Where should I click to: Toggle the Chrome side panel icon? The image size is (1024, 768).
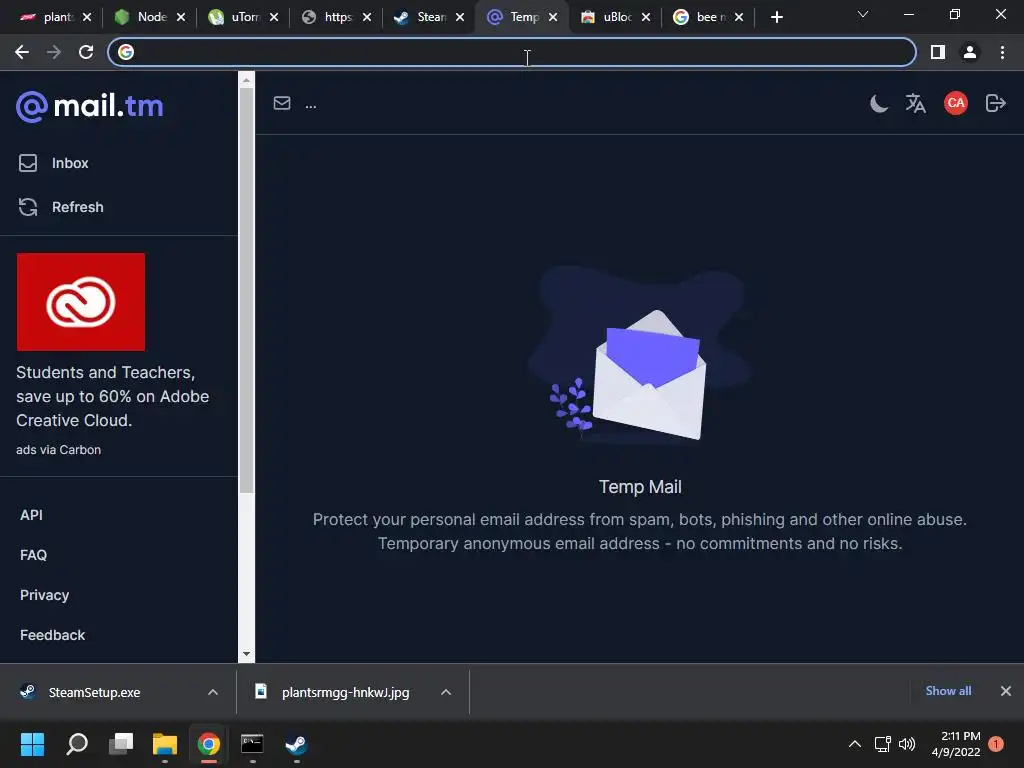[x=938, y=52]
